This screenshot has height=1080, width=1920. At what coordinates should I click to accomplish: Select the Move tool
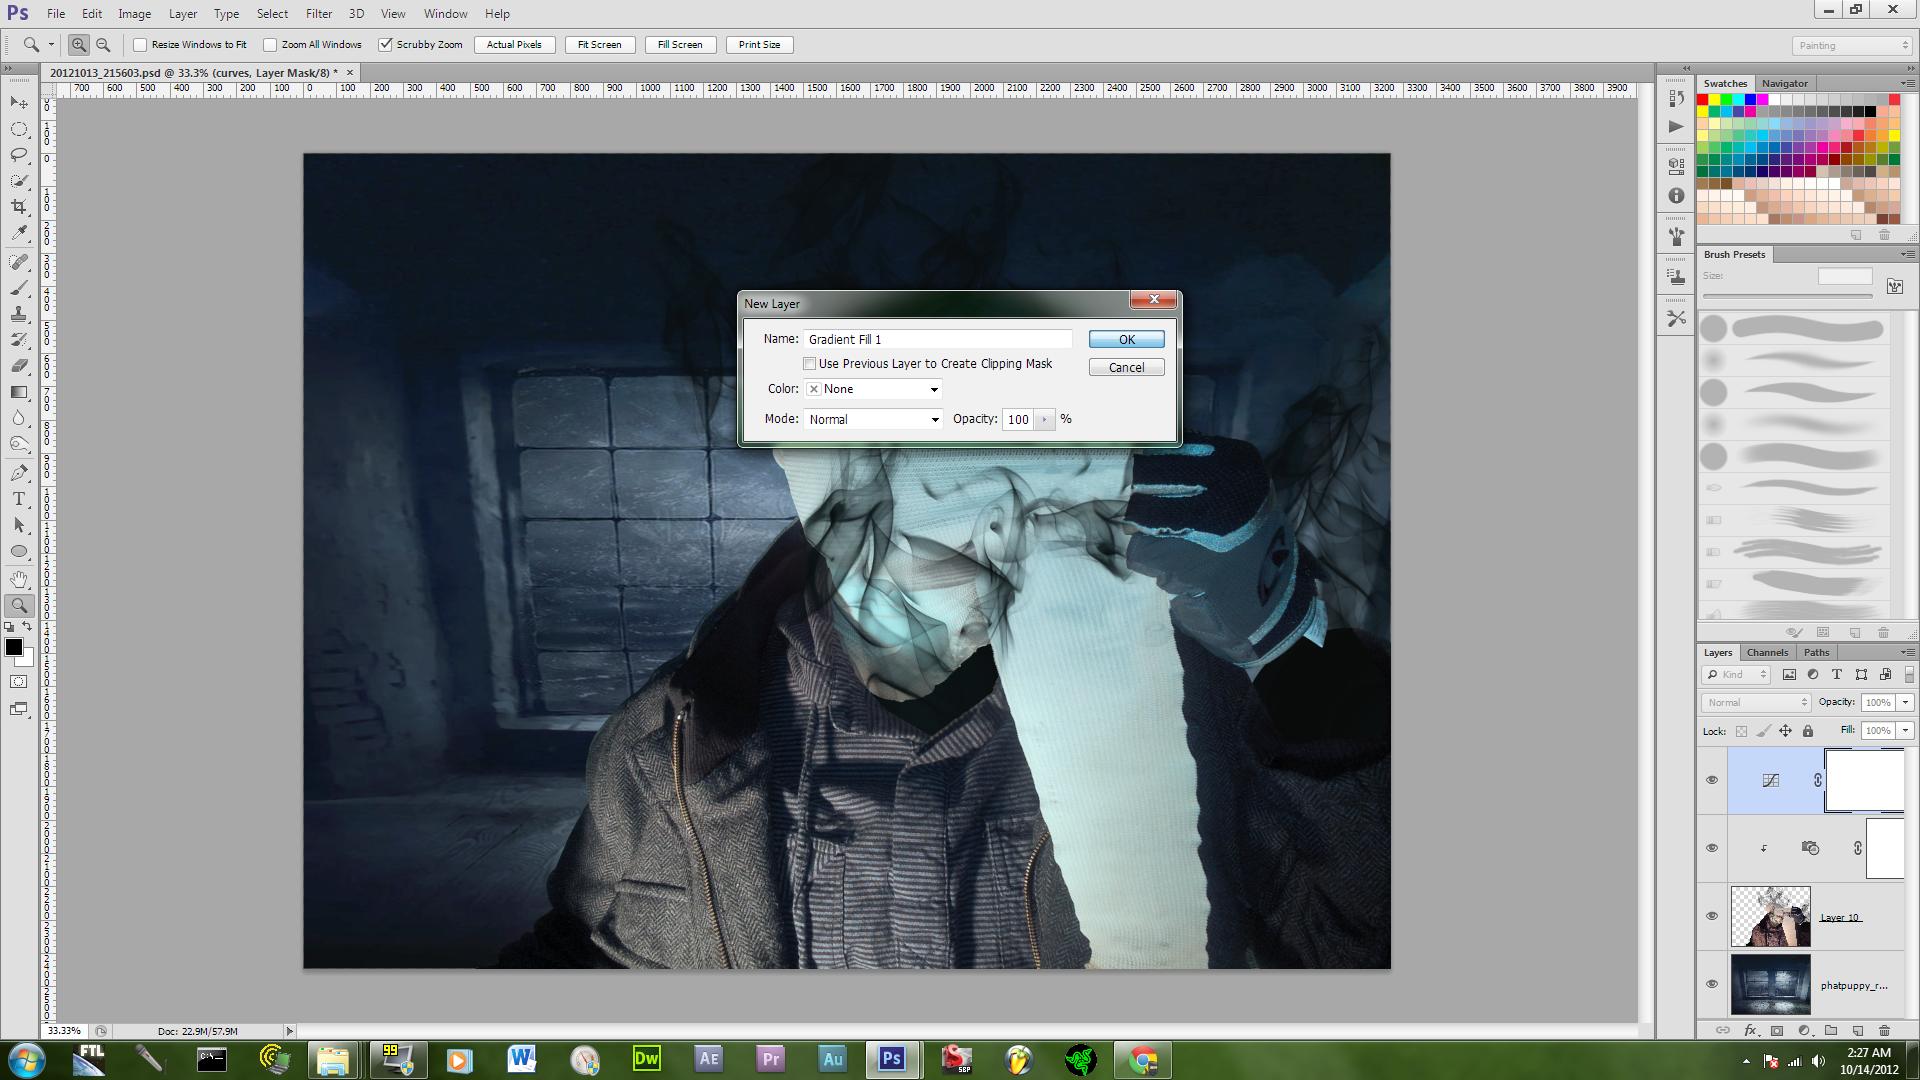coord(19,103)
